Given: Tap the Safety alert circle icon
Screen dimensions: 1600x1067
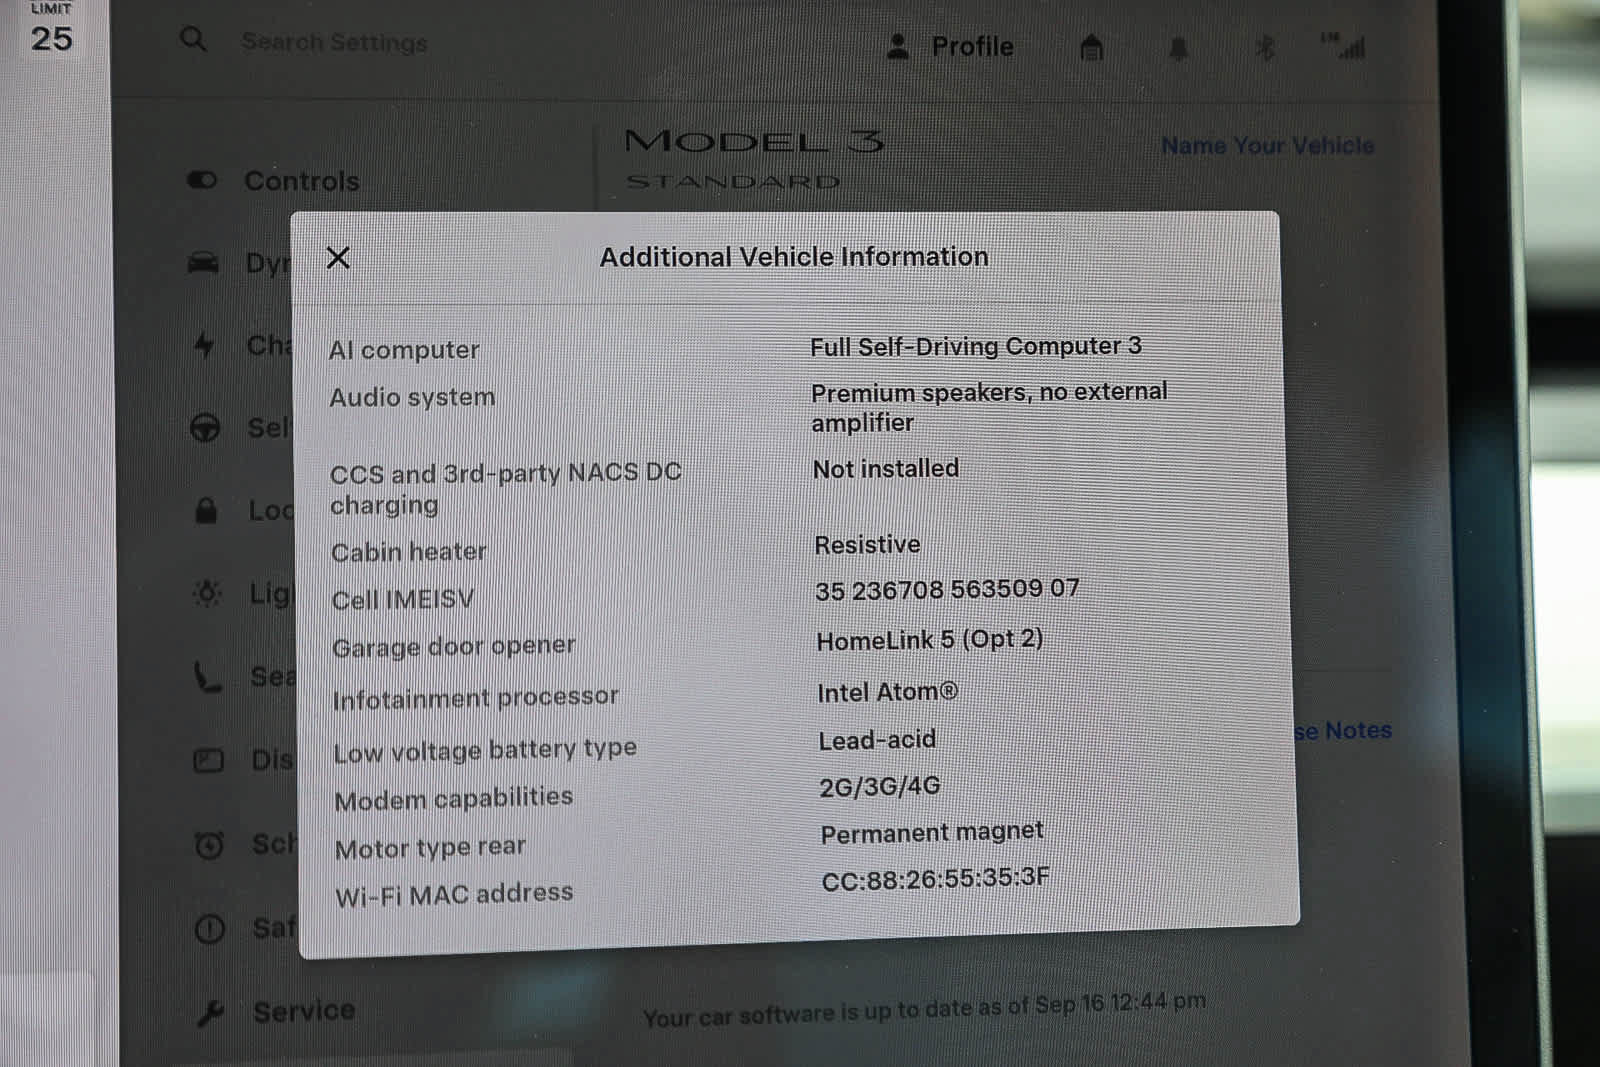Looking at the screenshot, I should coord(209,929).
